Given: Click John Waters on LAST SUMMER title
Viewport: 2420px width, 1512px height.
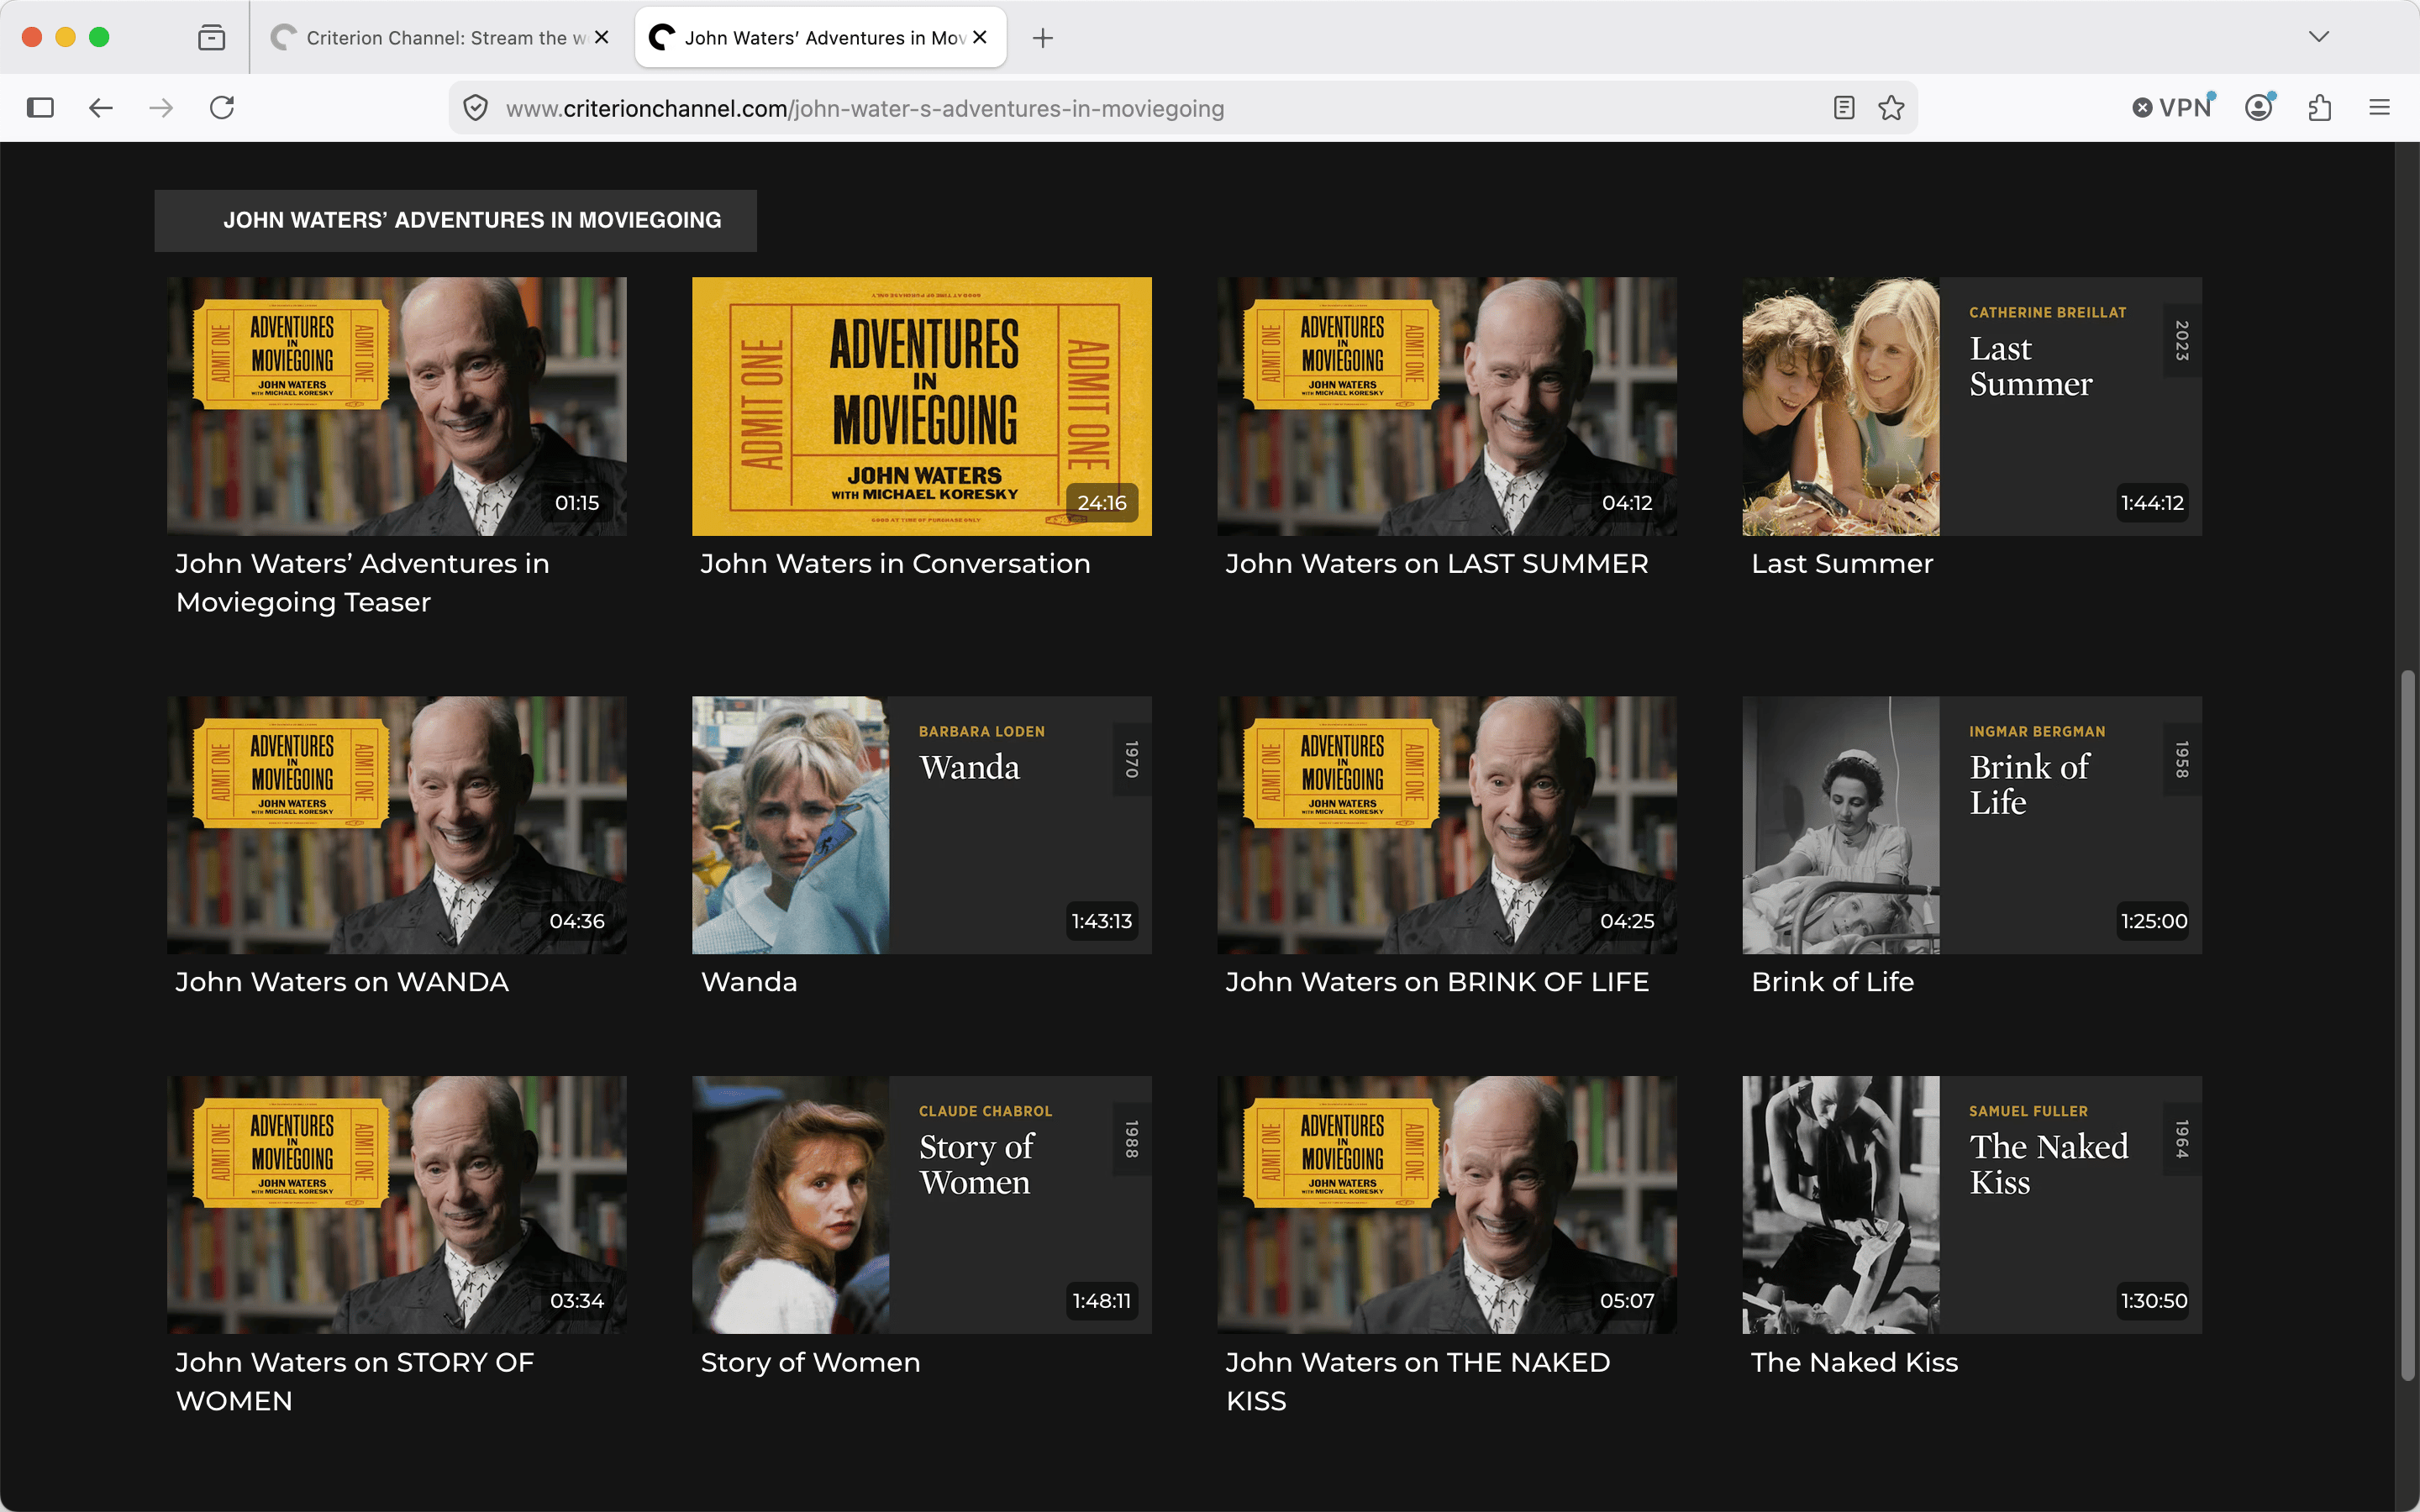Looking at the screenshot, I should (1437, 564).
